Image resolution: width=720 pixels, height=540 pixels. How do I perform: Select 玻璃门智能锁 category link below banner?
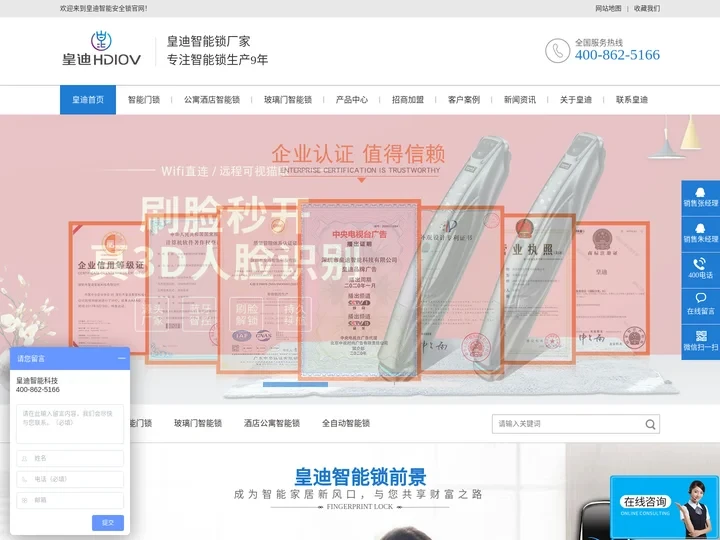(198, 423)
